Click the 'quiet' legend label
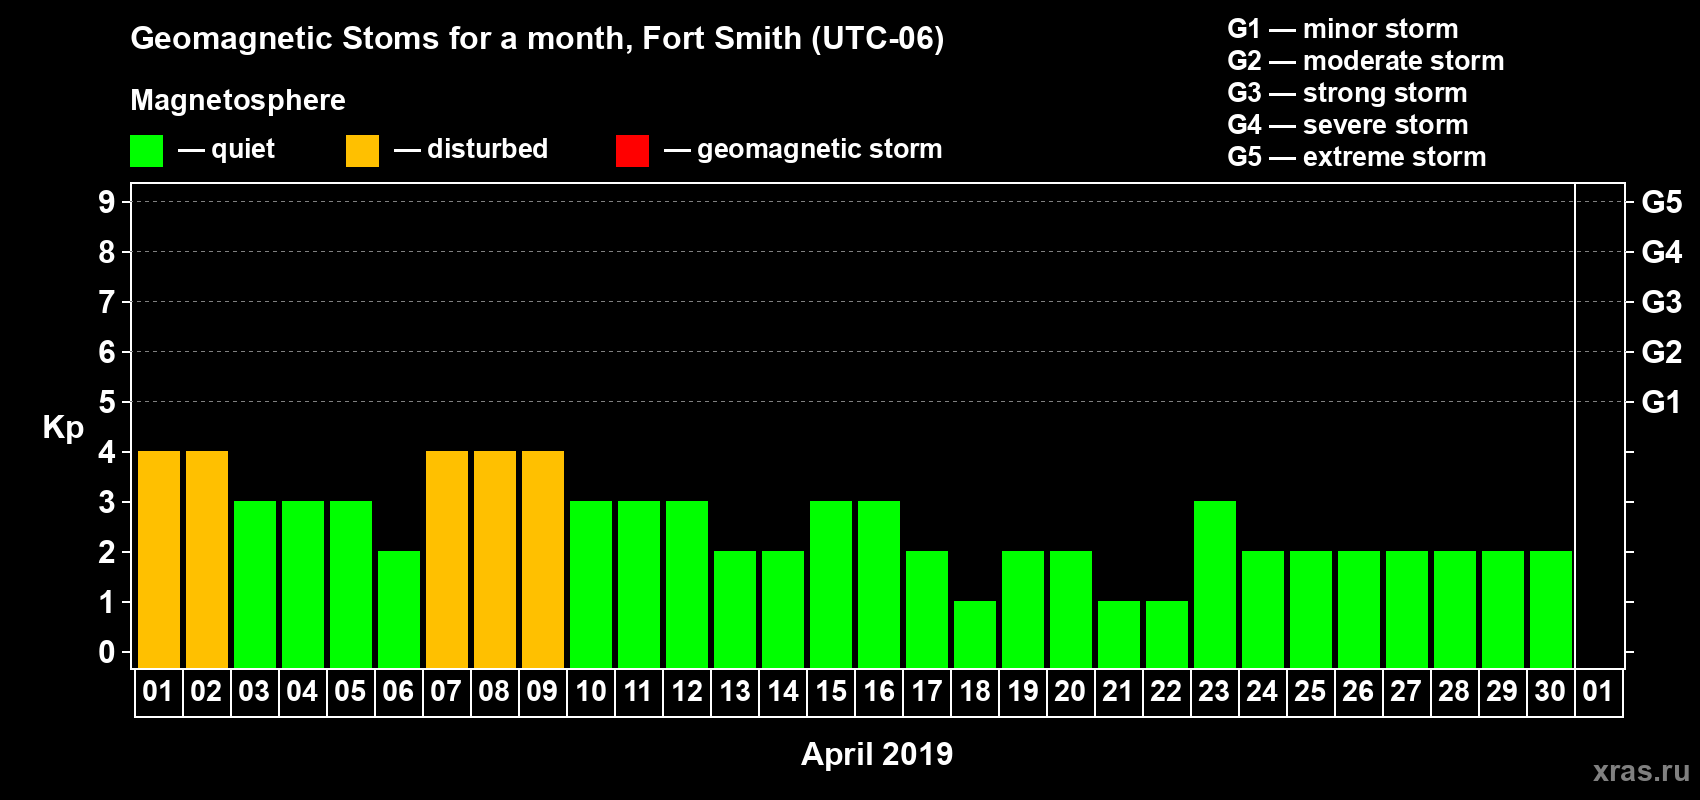Screen dimensions: 1700x800 click(x=243, y=149)
